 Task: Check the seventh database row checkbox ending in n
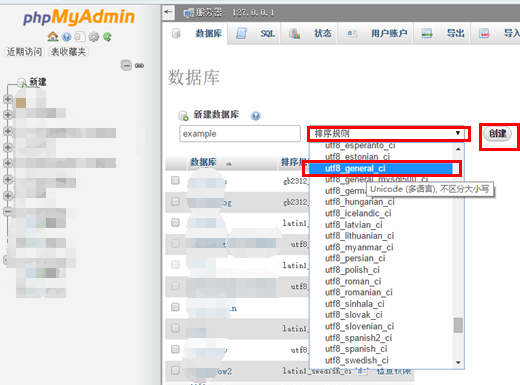[x=175, y=307]
